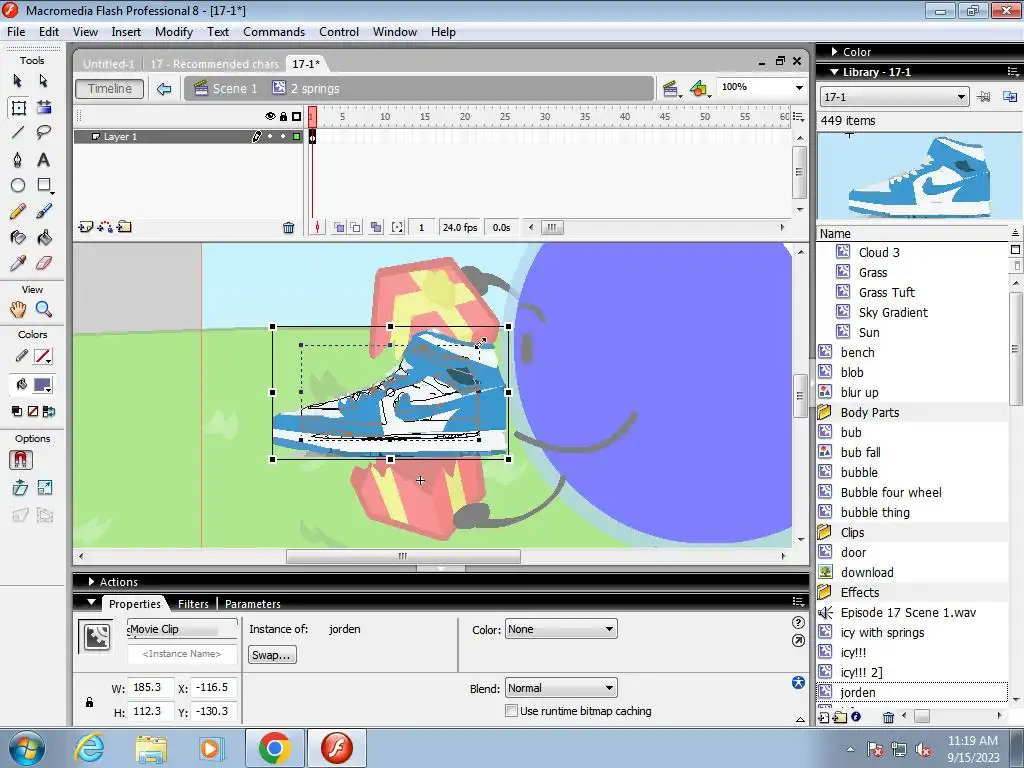Switch to the Parameters tab
Screen dimensions: 1024x768
pos(253,603)
